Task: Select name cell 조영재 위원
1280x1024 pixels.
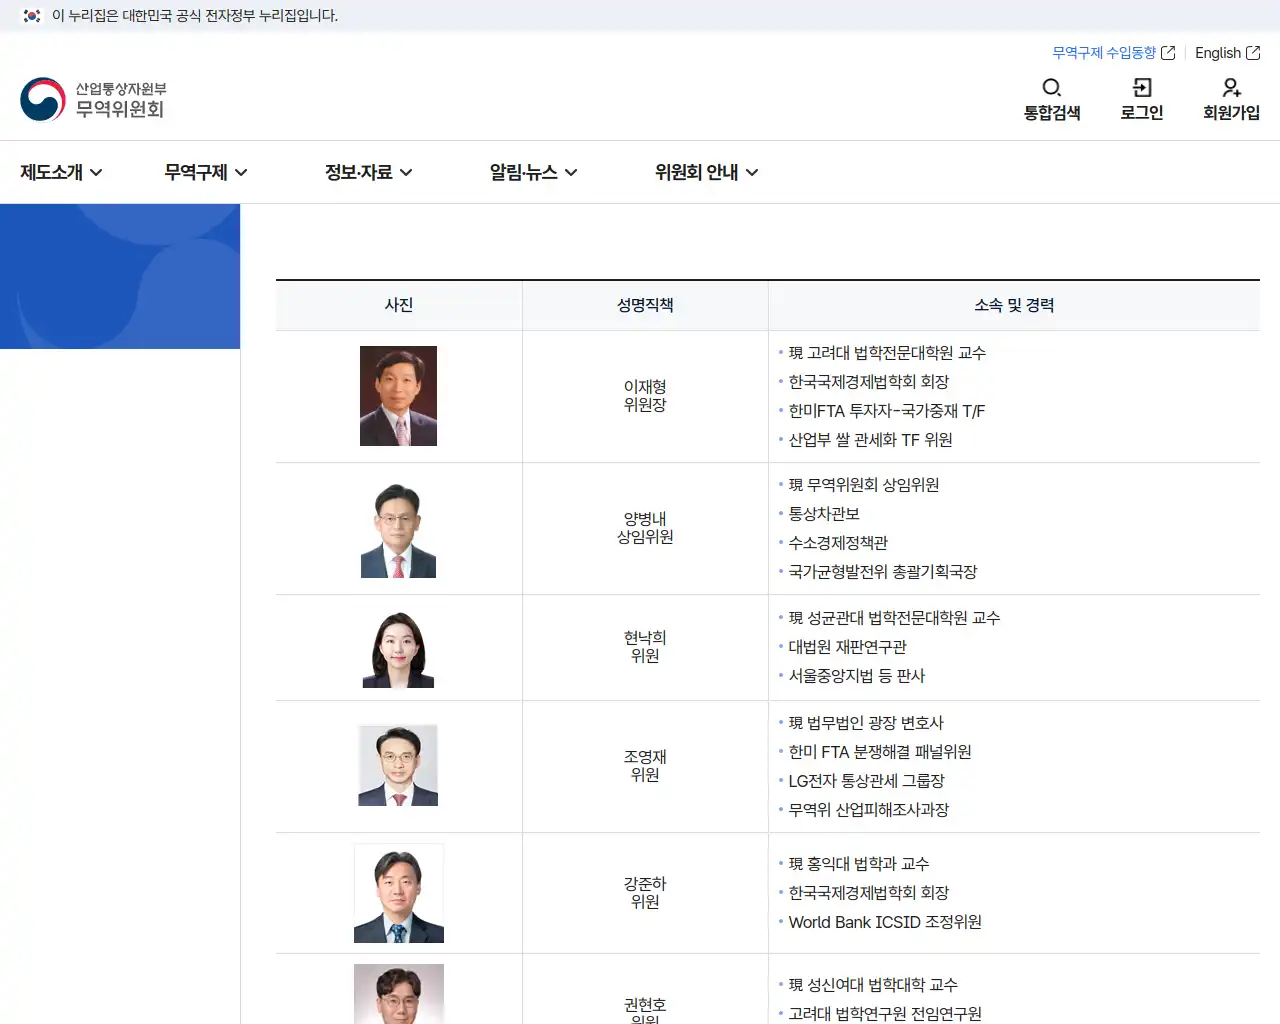Action: 645,766
